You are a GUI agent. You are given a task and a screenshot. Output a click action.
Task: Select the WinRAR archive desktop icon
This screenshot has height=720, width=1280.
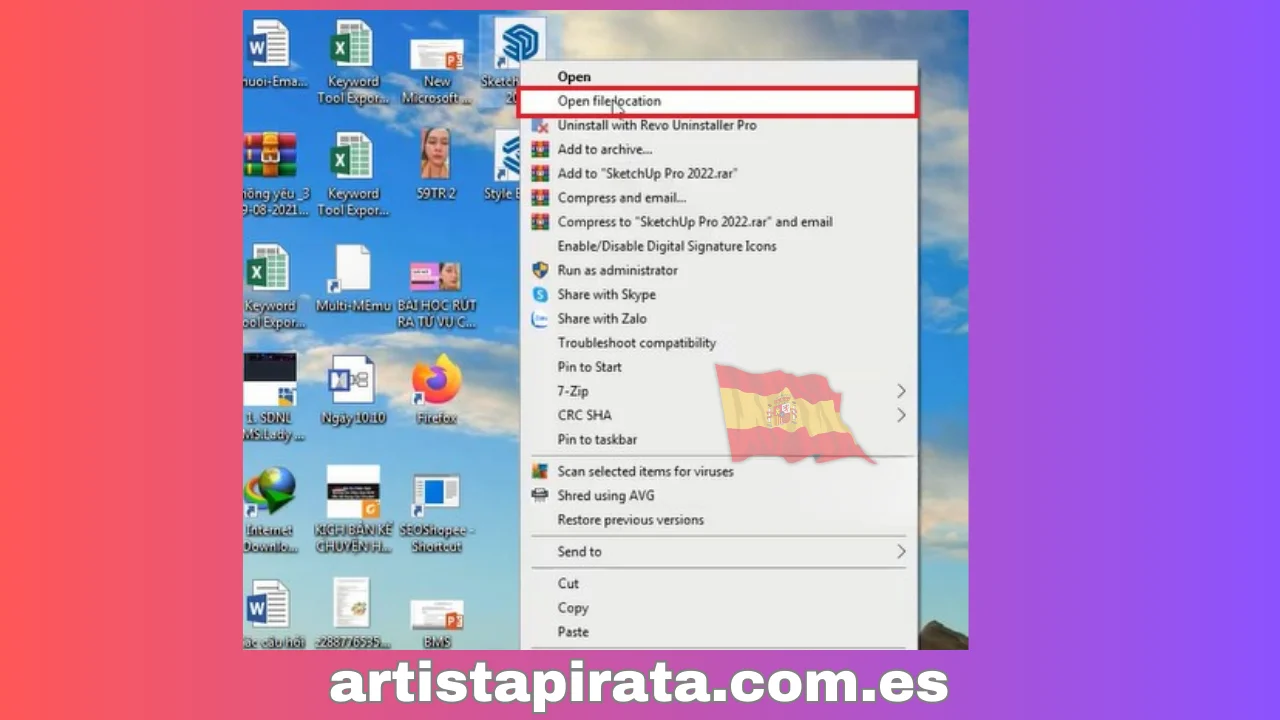tap(273, 175)
